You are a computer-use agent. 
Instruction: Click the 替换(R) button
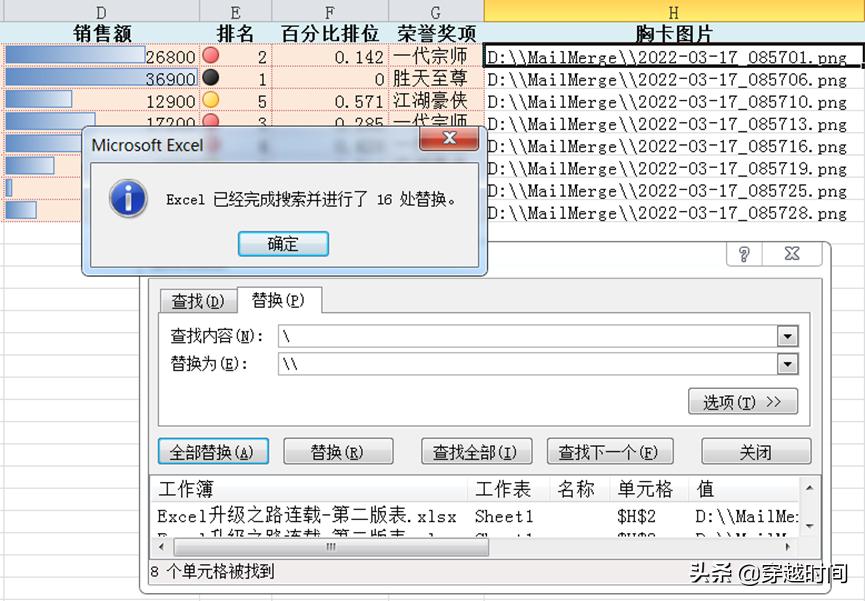pyautogui.click(x=338, y=451)
